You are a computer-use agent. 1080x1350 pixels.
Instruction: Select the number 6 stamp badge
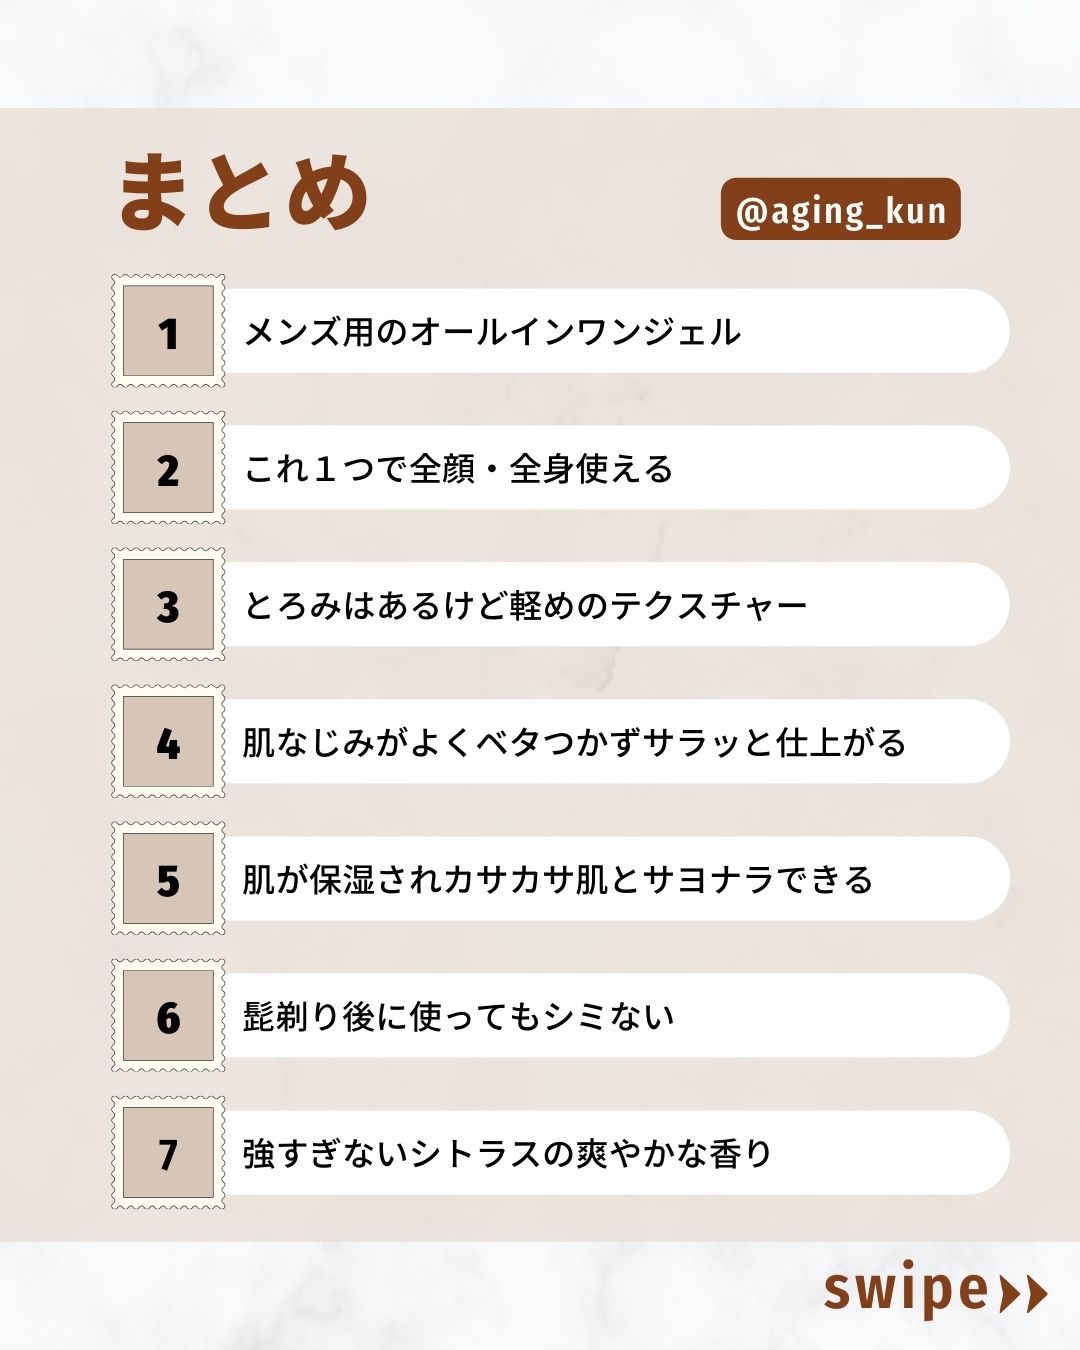[168, 1016]
